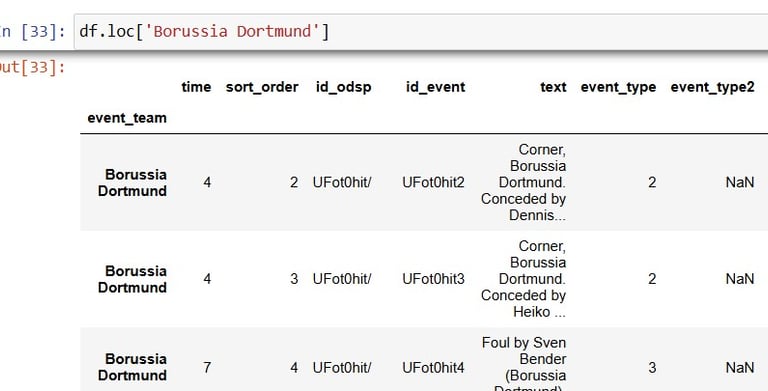
Task: Select the second Borussia Dortmund row label
Action: (132, 279)
